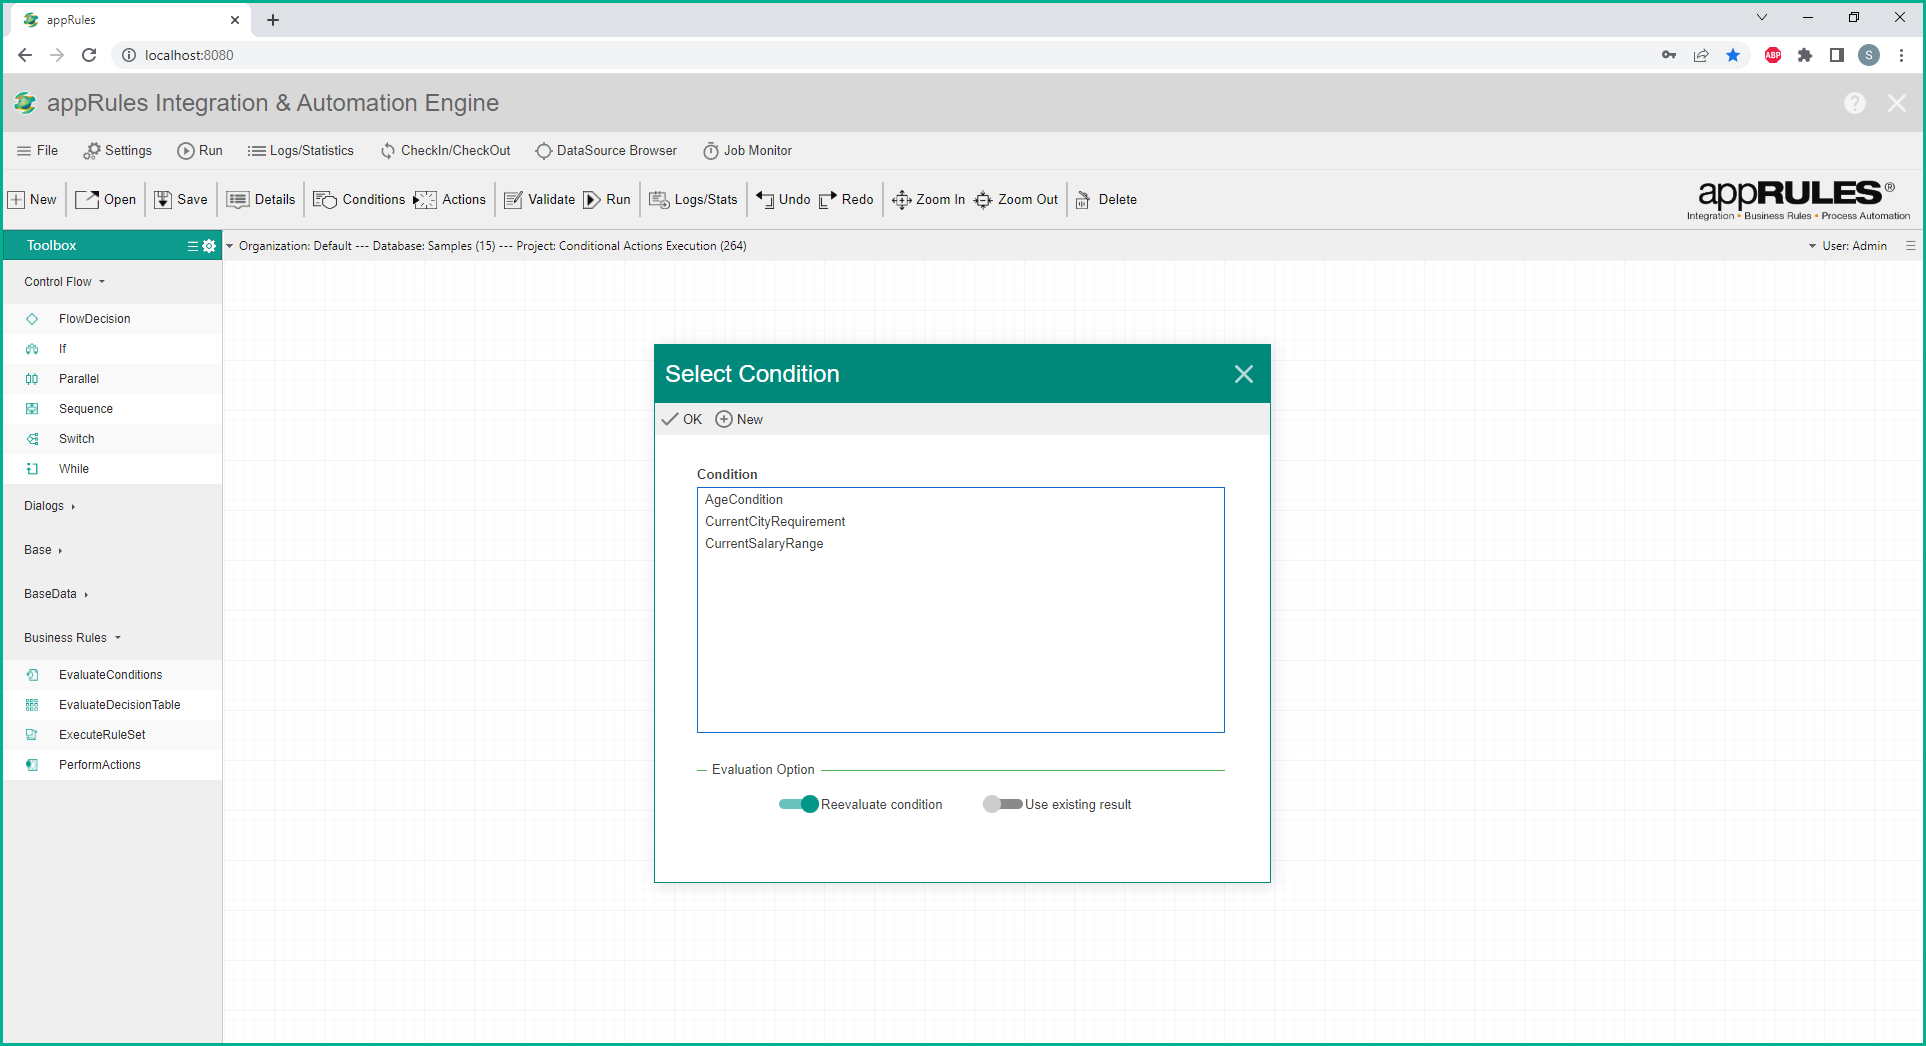Screen dimensions: 1926x1046
Task: Click the Validate toolbar icon
Action: pos(513,200)
